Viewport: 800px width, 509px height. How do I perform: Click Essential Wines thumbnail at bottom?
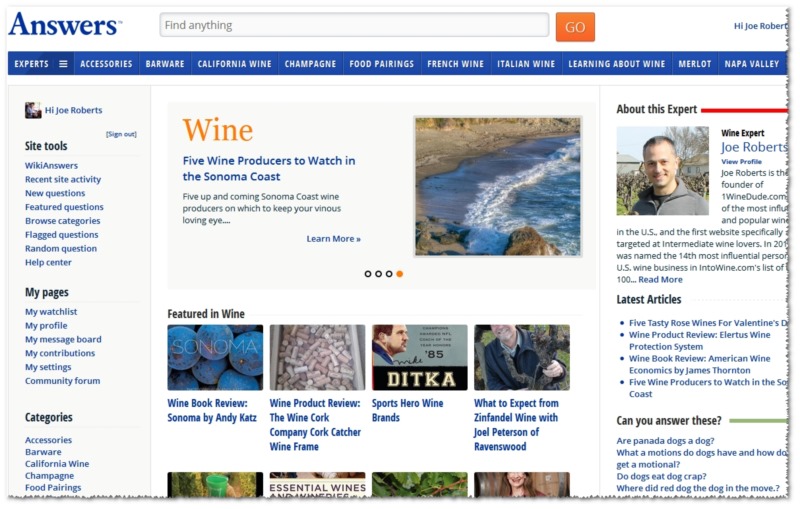click(317, 485)
